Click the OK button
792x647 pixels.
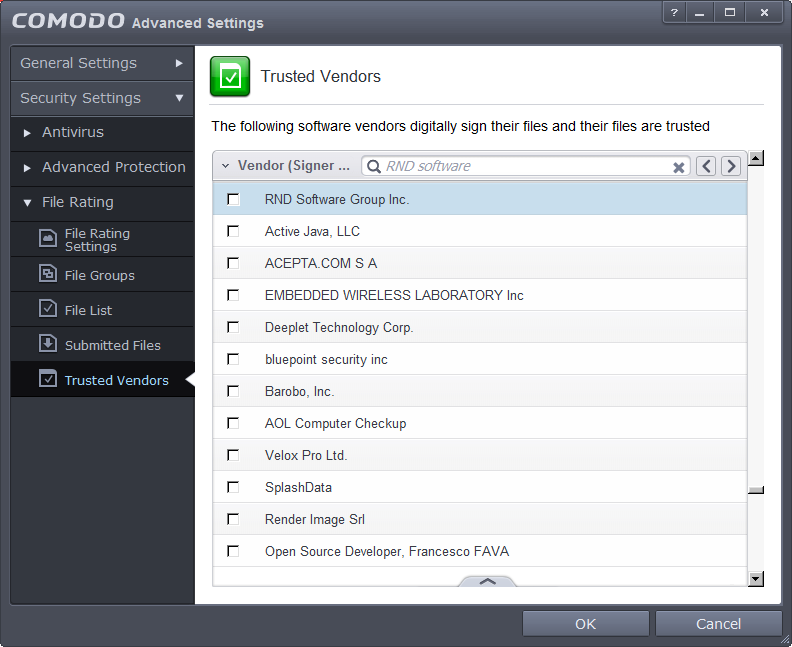pos(585,624)
